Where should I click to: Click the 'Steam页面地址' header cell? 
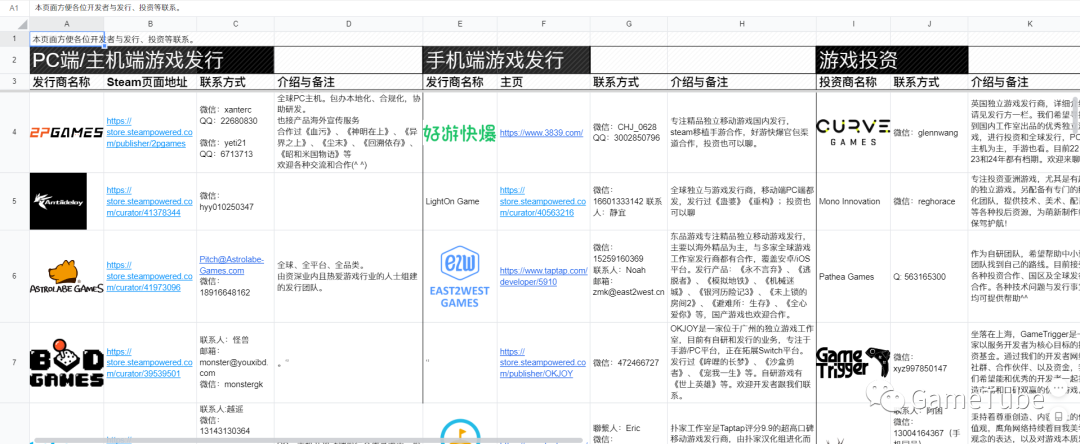(151, 82)
